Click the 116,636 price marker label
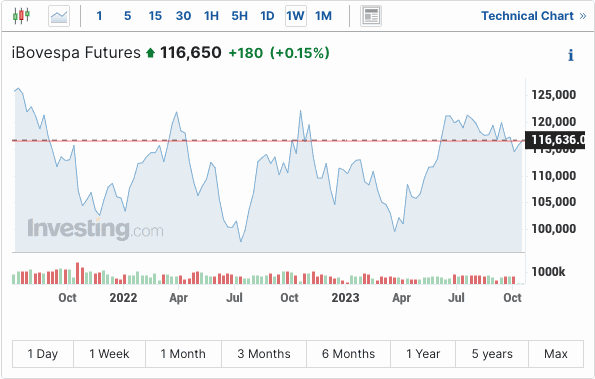This screenshot has width=595, height=379. (x=555, y=140)
